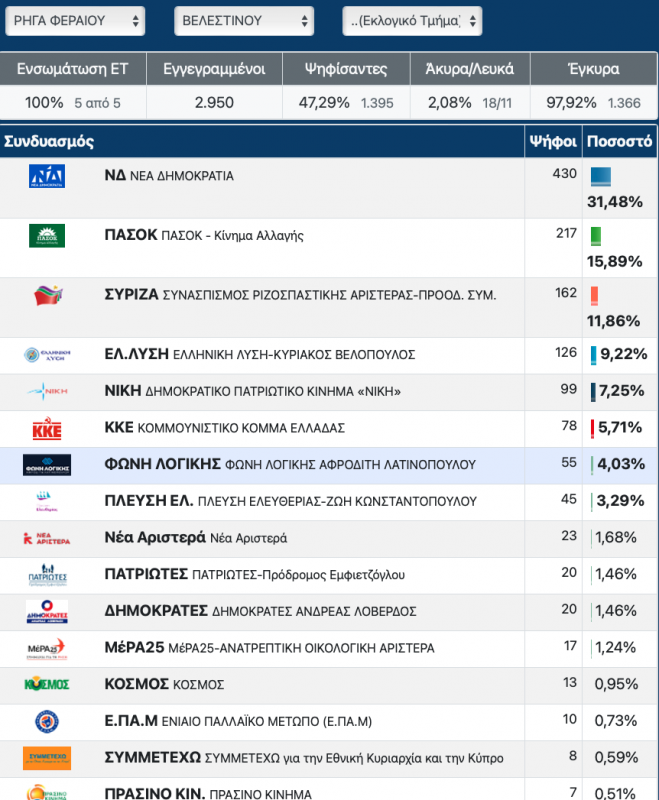The height and width of the screenshot is (800, 659).
Task: Click the Πλεύση Ελευθερίας ship logo
Action: coord(46,502)
